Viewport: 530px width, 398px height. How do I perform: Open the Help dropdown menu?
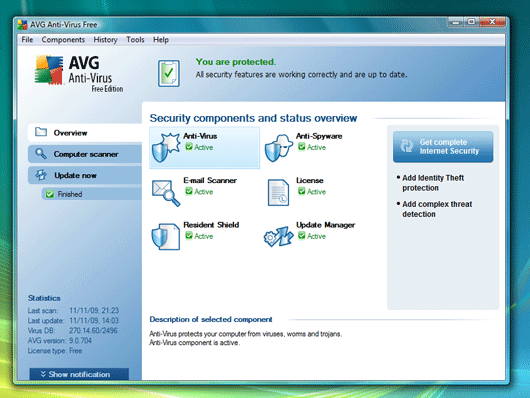tap(161, 40)
